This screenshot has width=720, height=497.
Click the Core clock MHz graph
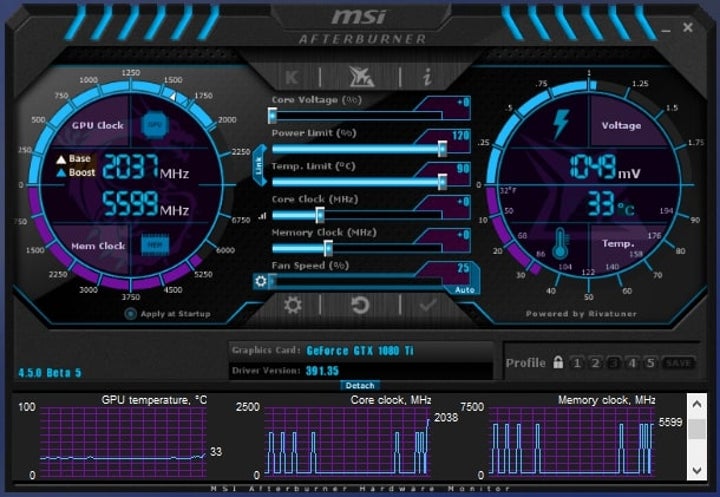tap(345, 440)
